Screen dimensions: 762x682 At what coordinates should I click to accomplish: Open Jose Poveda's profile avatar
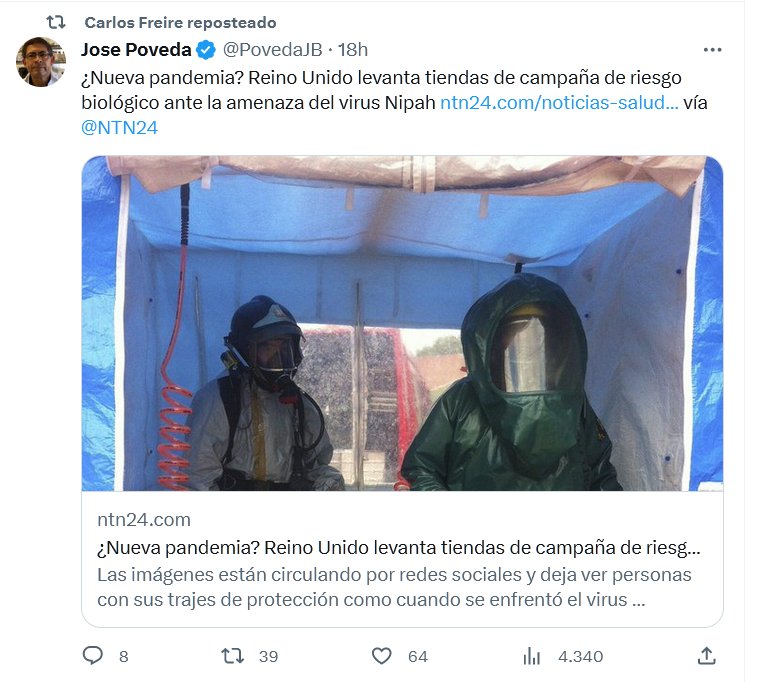[41, 62]
